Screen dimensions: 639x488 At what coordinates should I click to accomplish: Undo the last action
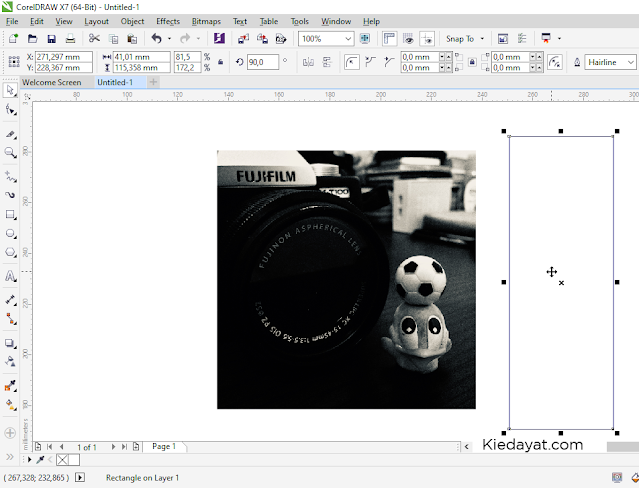[x=156, y=39]
